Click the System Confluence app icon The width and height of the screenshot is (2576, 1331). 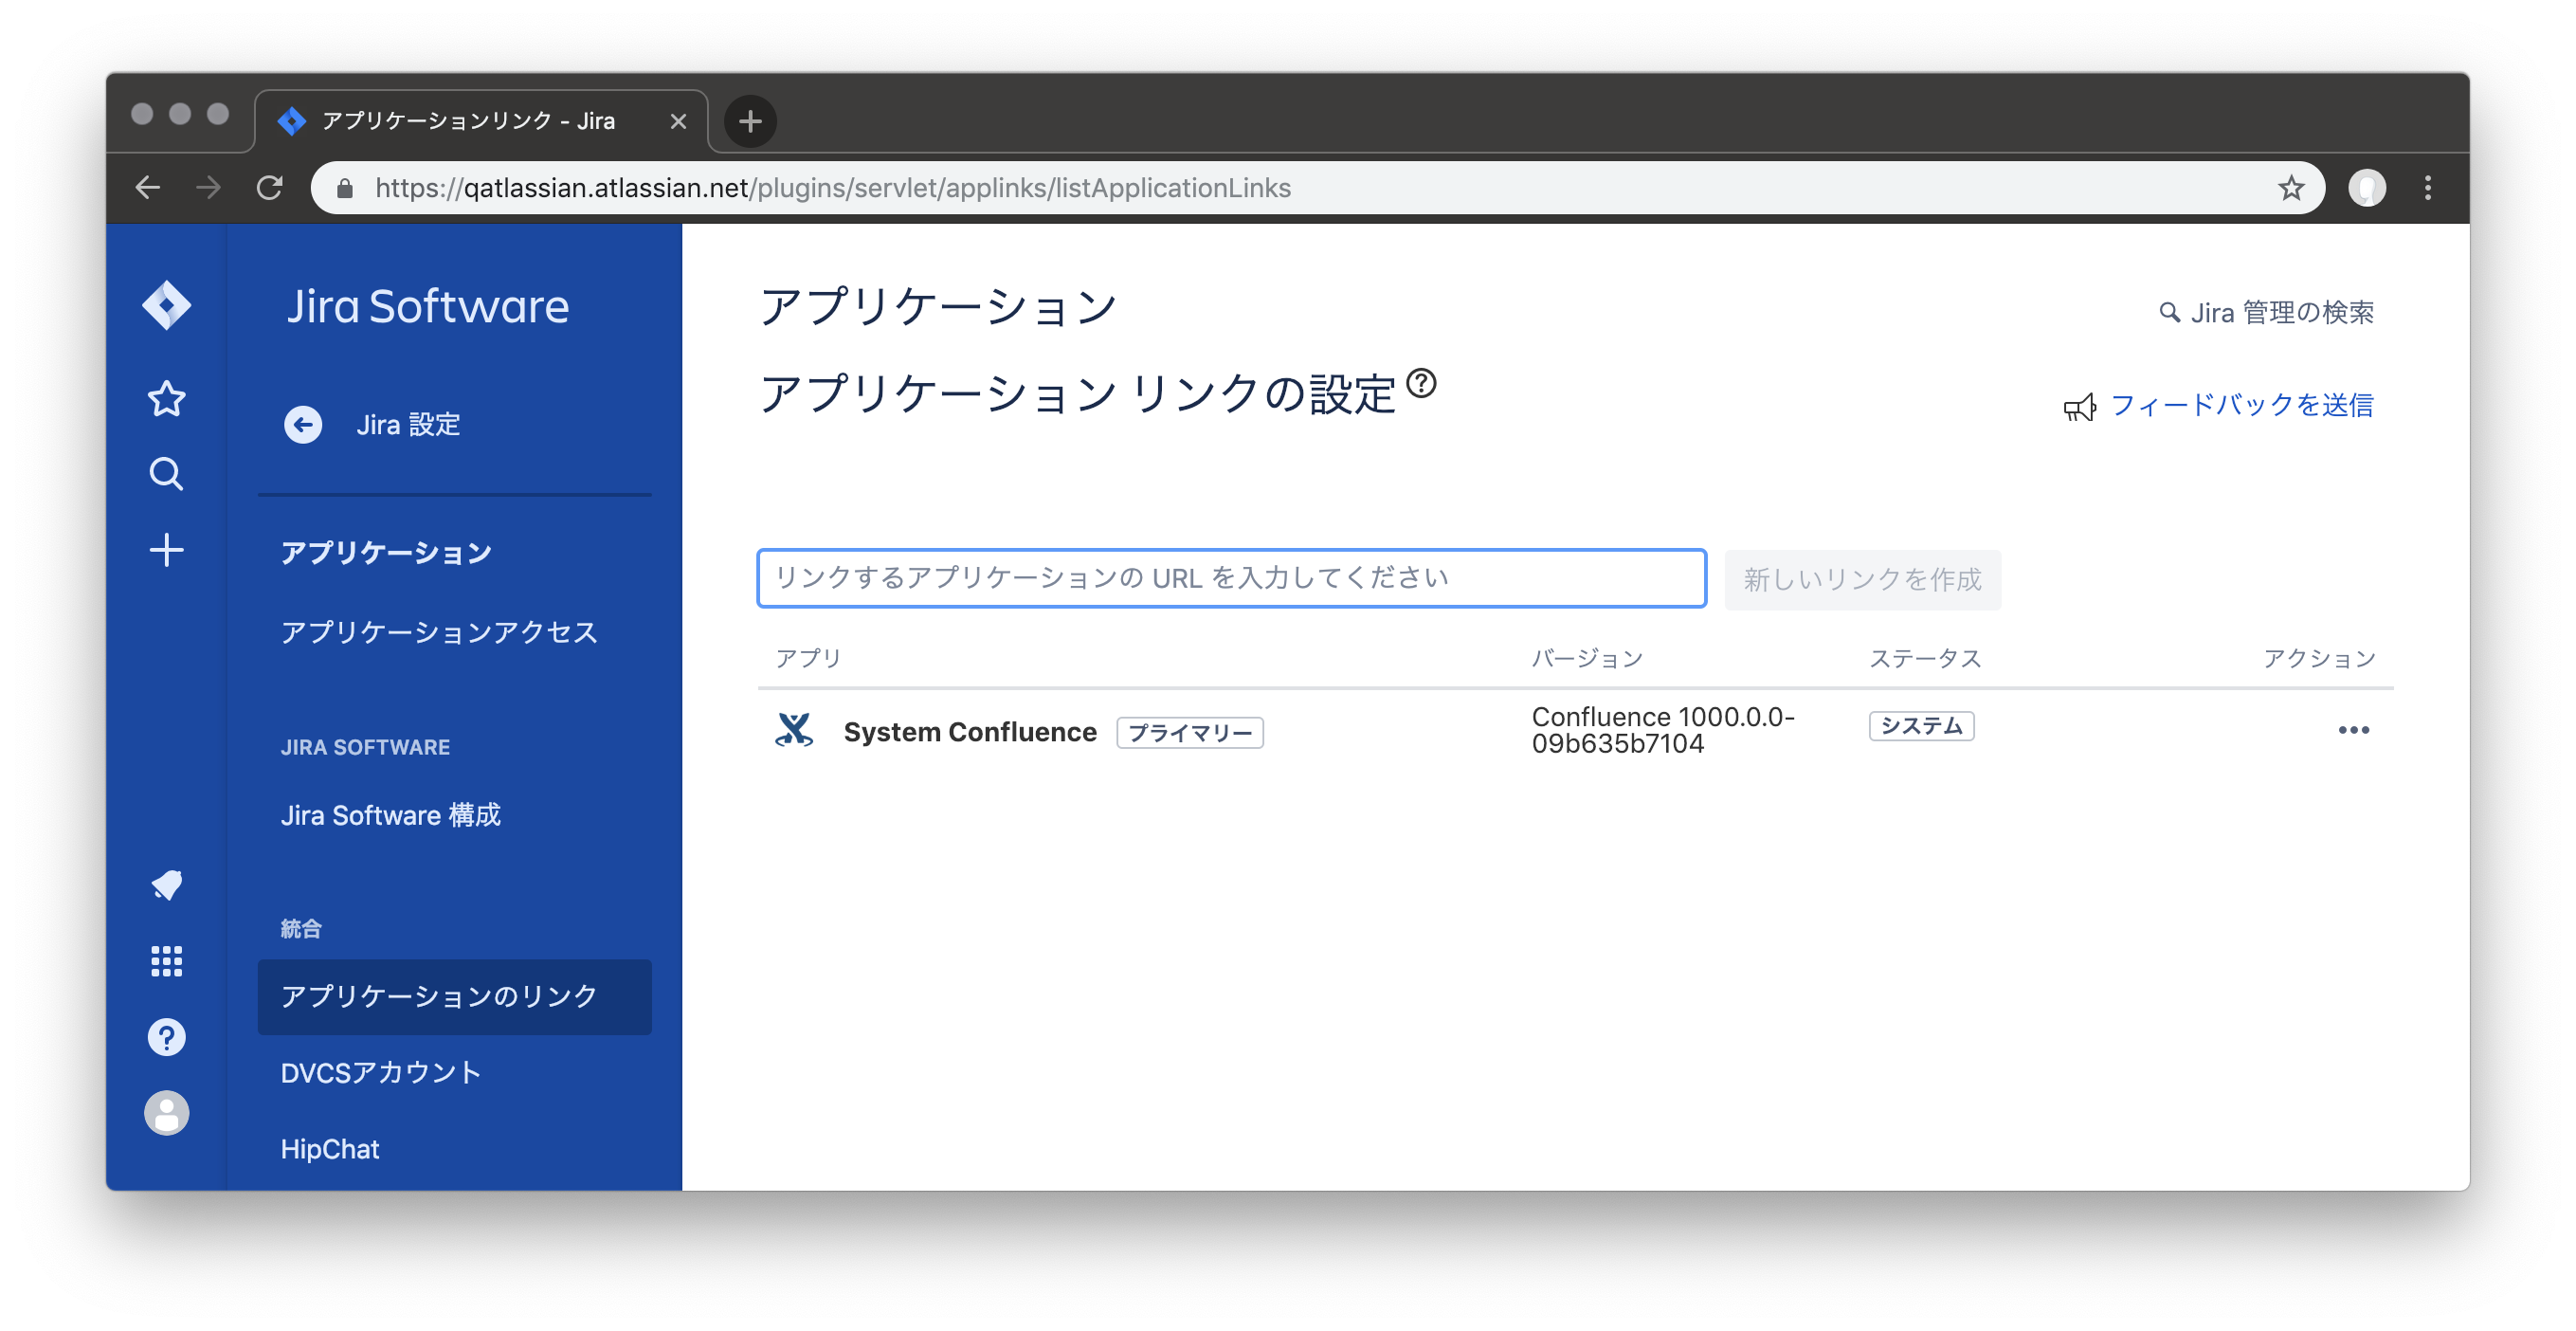pyautogui.click(x=794, y=731)
